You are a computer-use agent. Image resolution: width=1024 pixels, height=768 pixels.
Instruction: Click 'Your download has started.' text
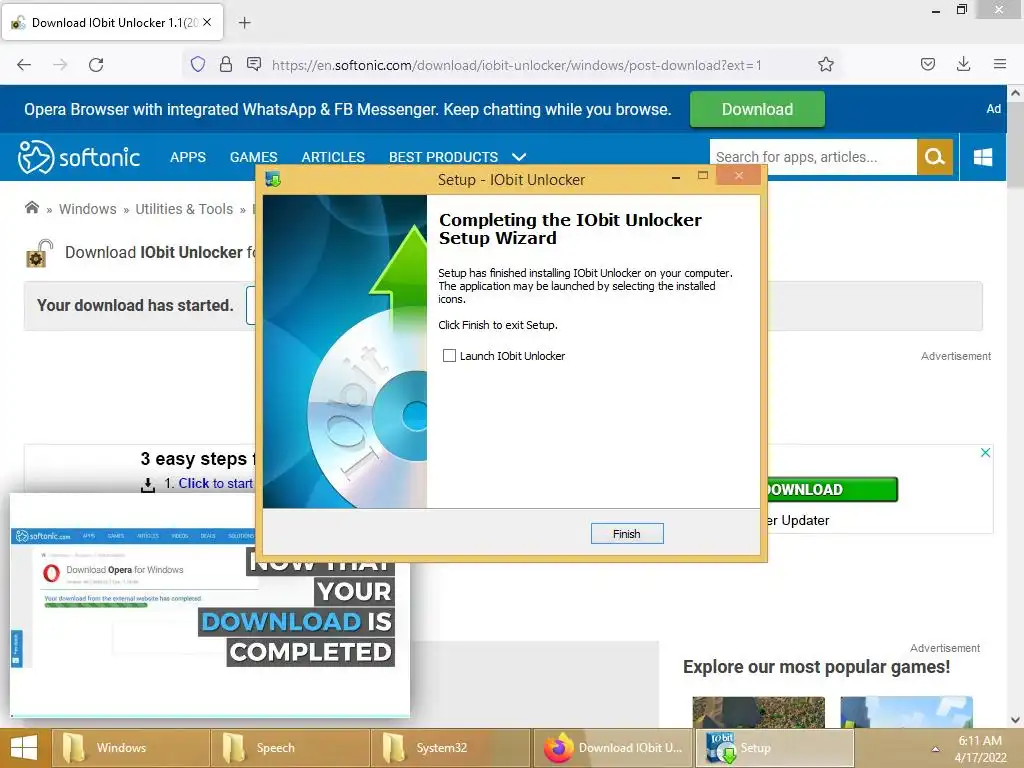coord(135,305)
